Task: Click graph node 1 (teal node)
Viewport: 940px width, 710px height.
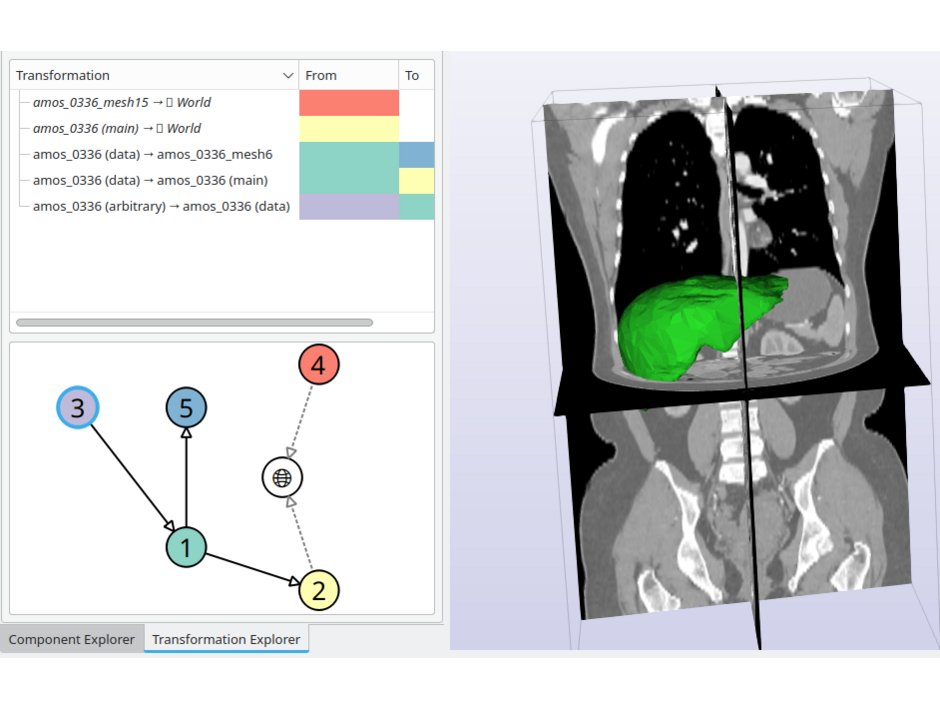Action: pyautogui.click(x=186, y=547)
